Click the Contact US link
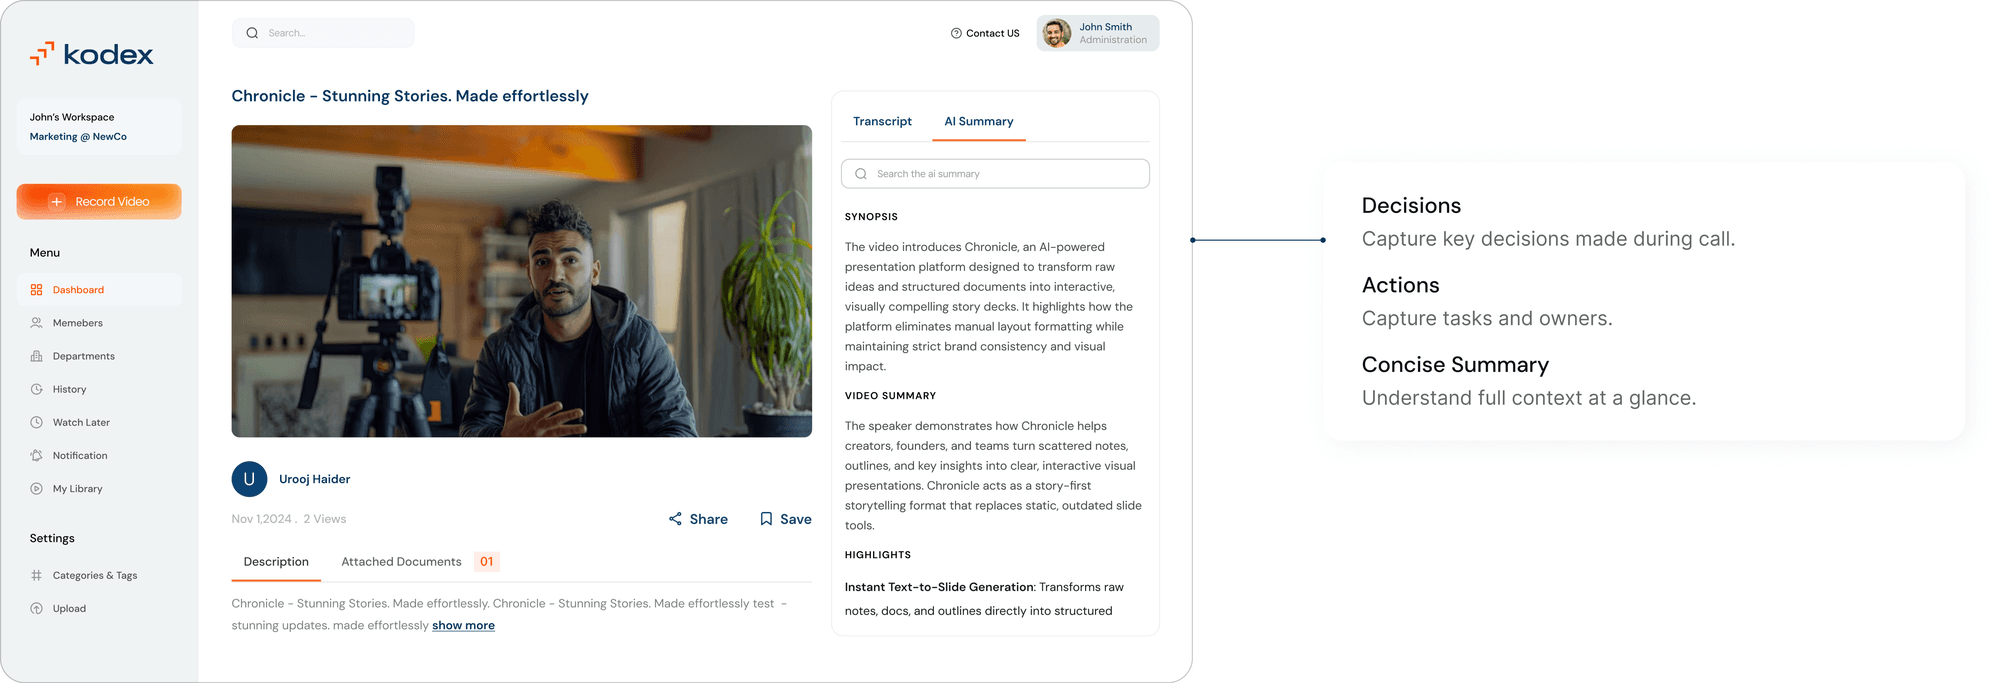This screenshot has height=683, width=2000. (x=985, y=33)
